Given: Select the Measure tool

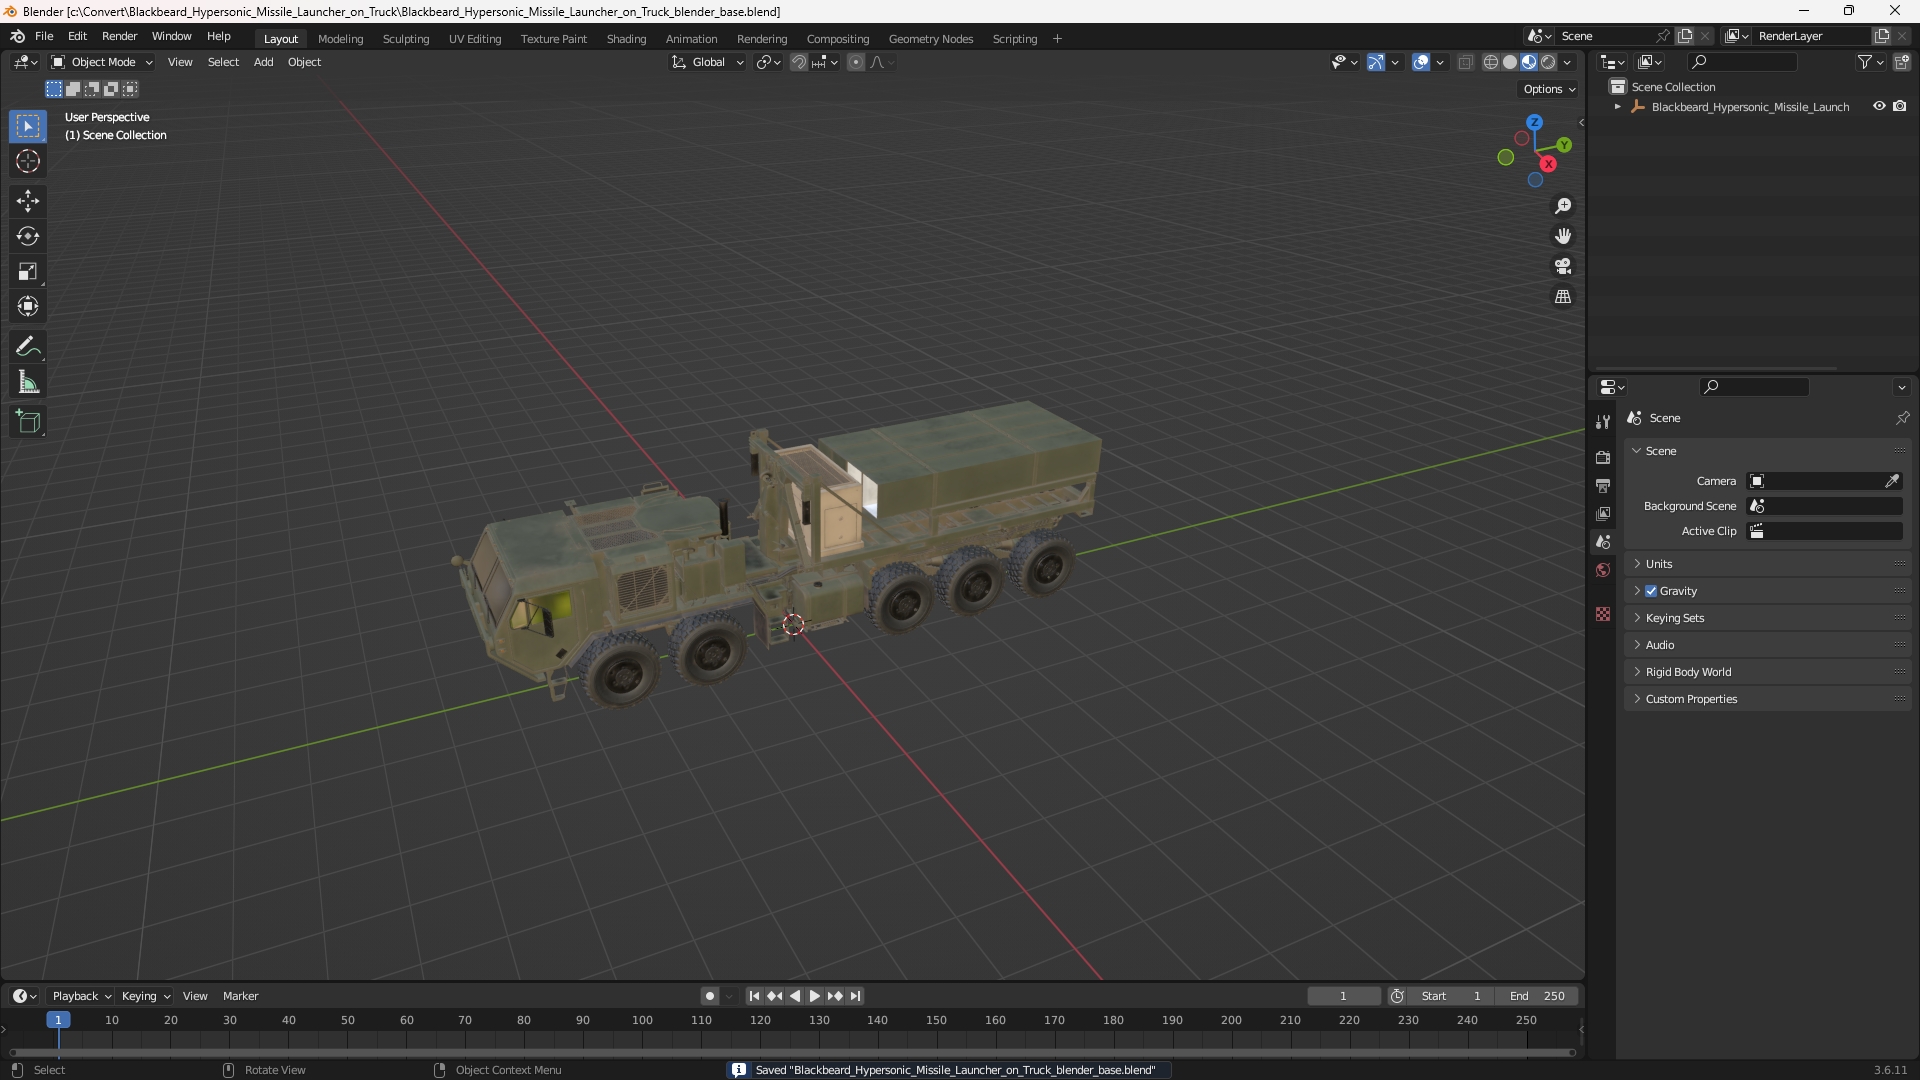Looking at the screenshot, I should (x=28, y=382).
